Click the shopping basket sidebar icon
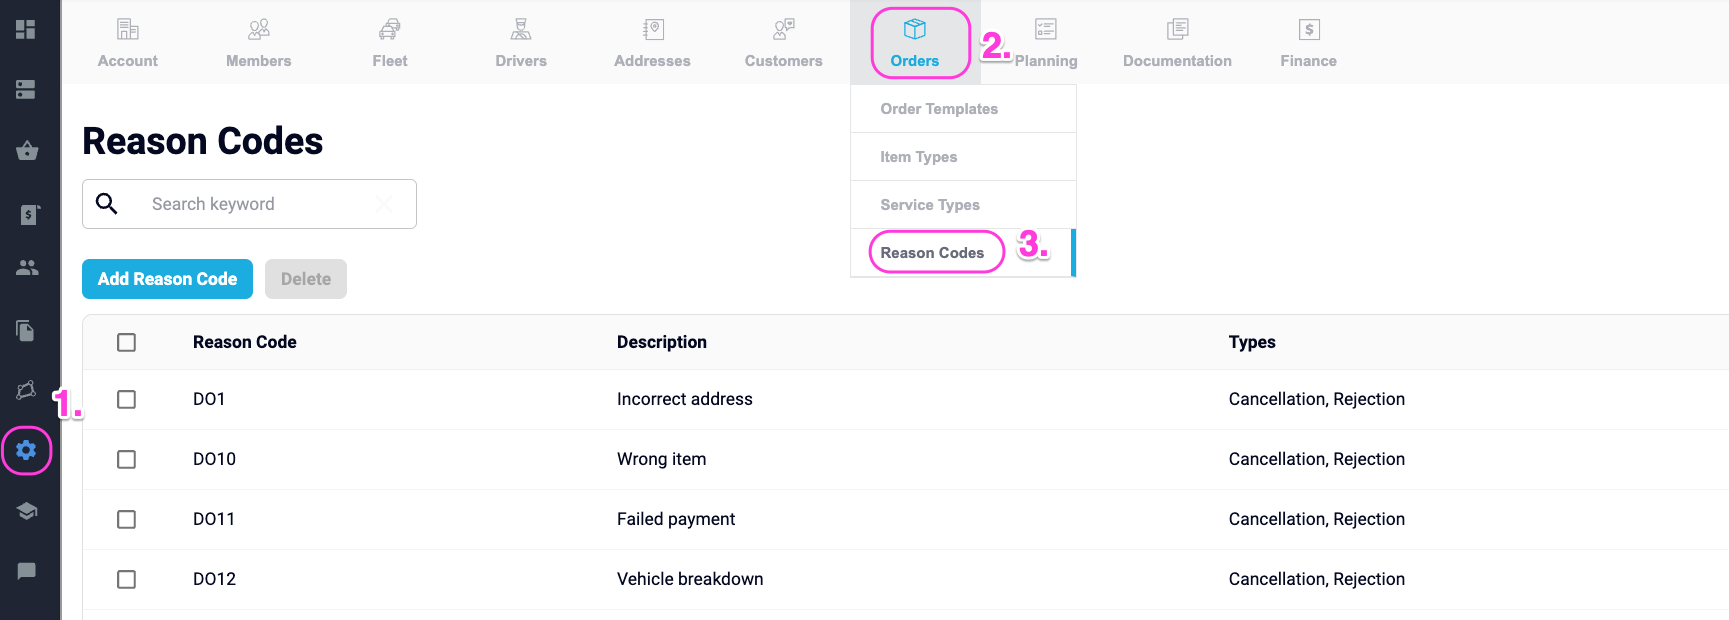The image size is (1729, 620). 27,151
